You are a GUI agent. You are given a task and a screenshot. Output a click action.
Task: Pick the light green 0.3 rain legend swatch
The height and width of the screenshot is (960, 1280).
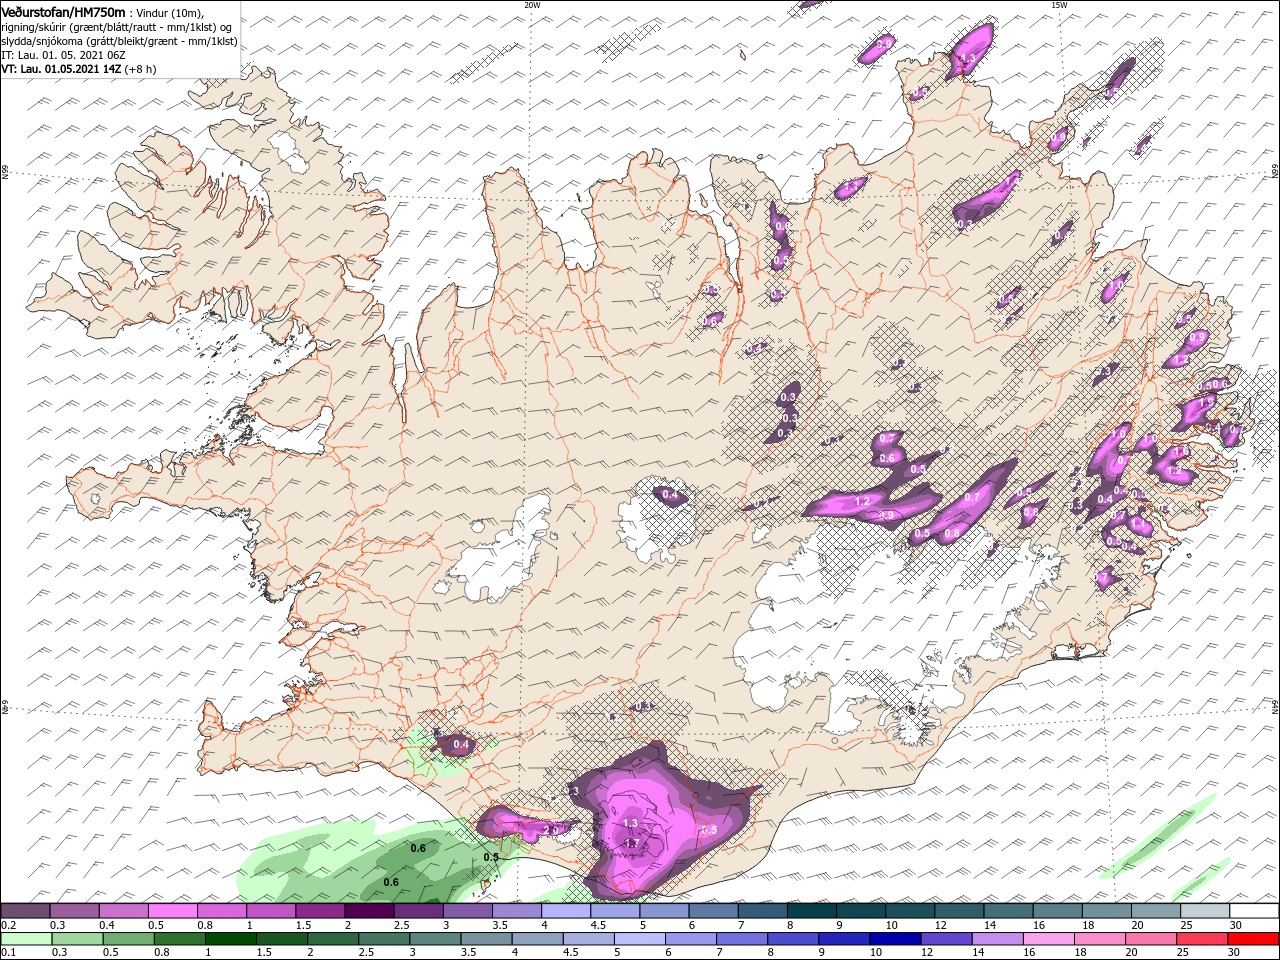(x=77, y=939)
